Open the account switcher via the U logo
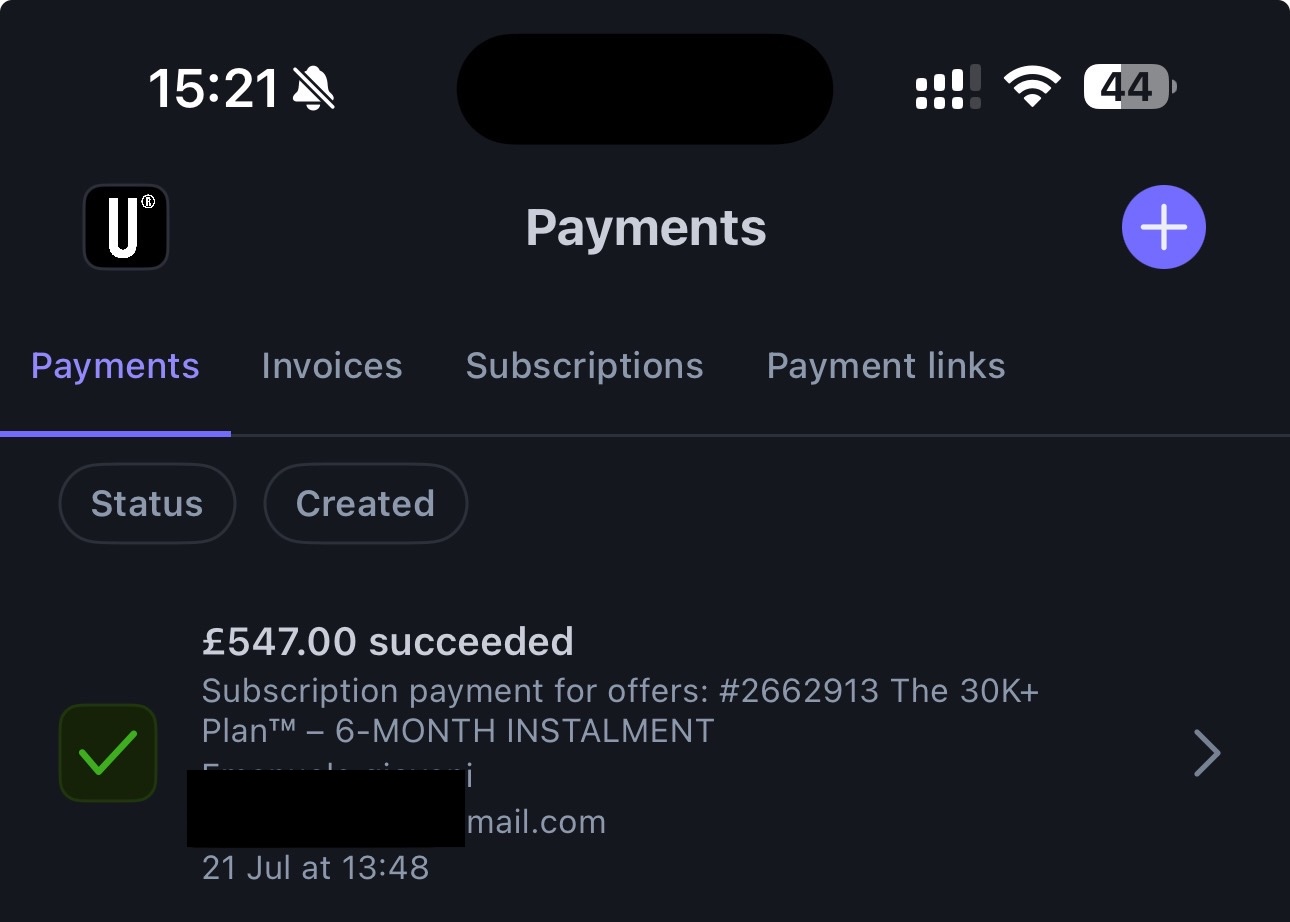1290x922 pixels. [125, 227]
